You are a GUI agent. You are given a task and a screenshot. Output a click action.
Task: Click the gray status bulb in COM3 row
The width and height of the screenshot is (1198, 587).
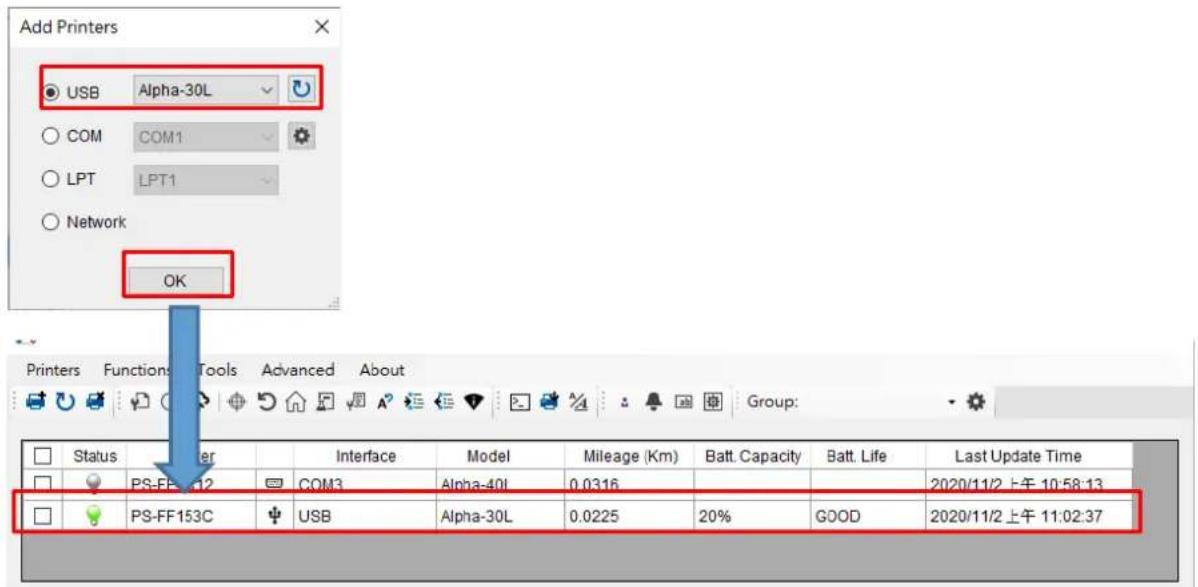[x=93, y=483]
